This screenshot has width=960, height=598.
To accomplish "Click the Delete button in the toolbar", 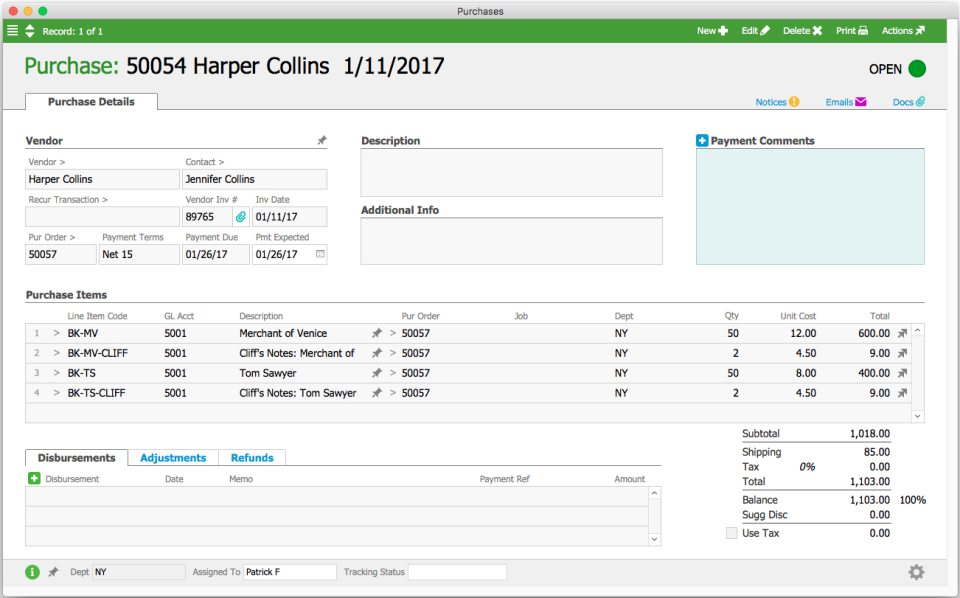I will (800, 31).
